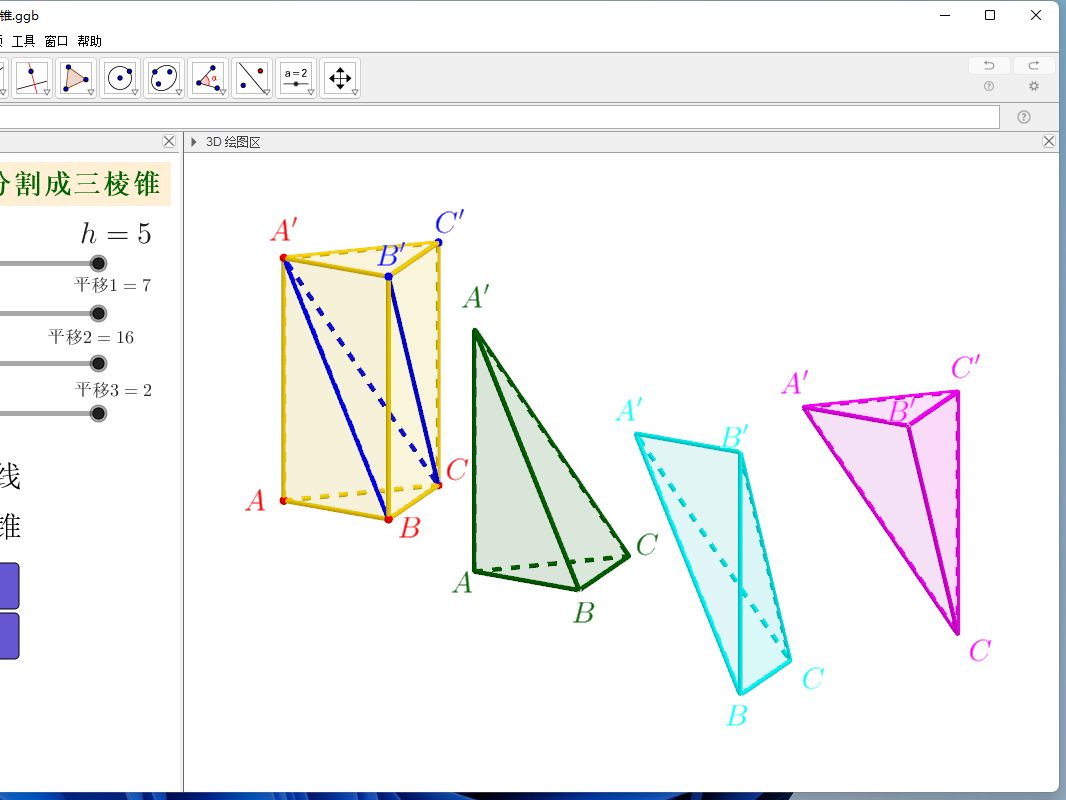Select red point B on the prism
The height and width of the screenshot is (800, 1066).
tap(388, 519)
